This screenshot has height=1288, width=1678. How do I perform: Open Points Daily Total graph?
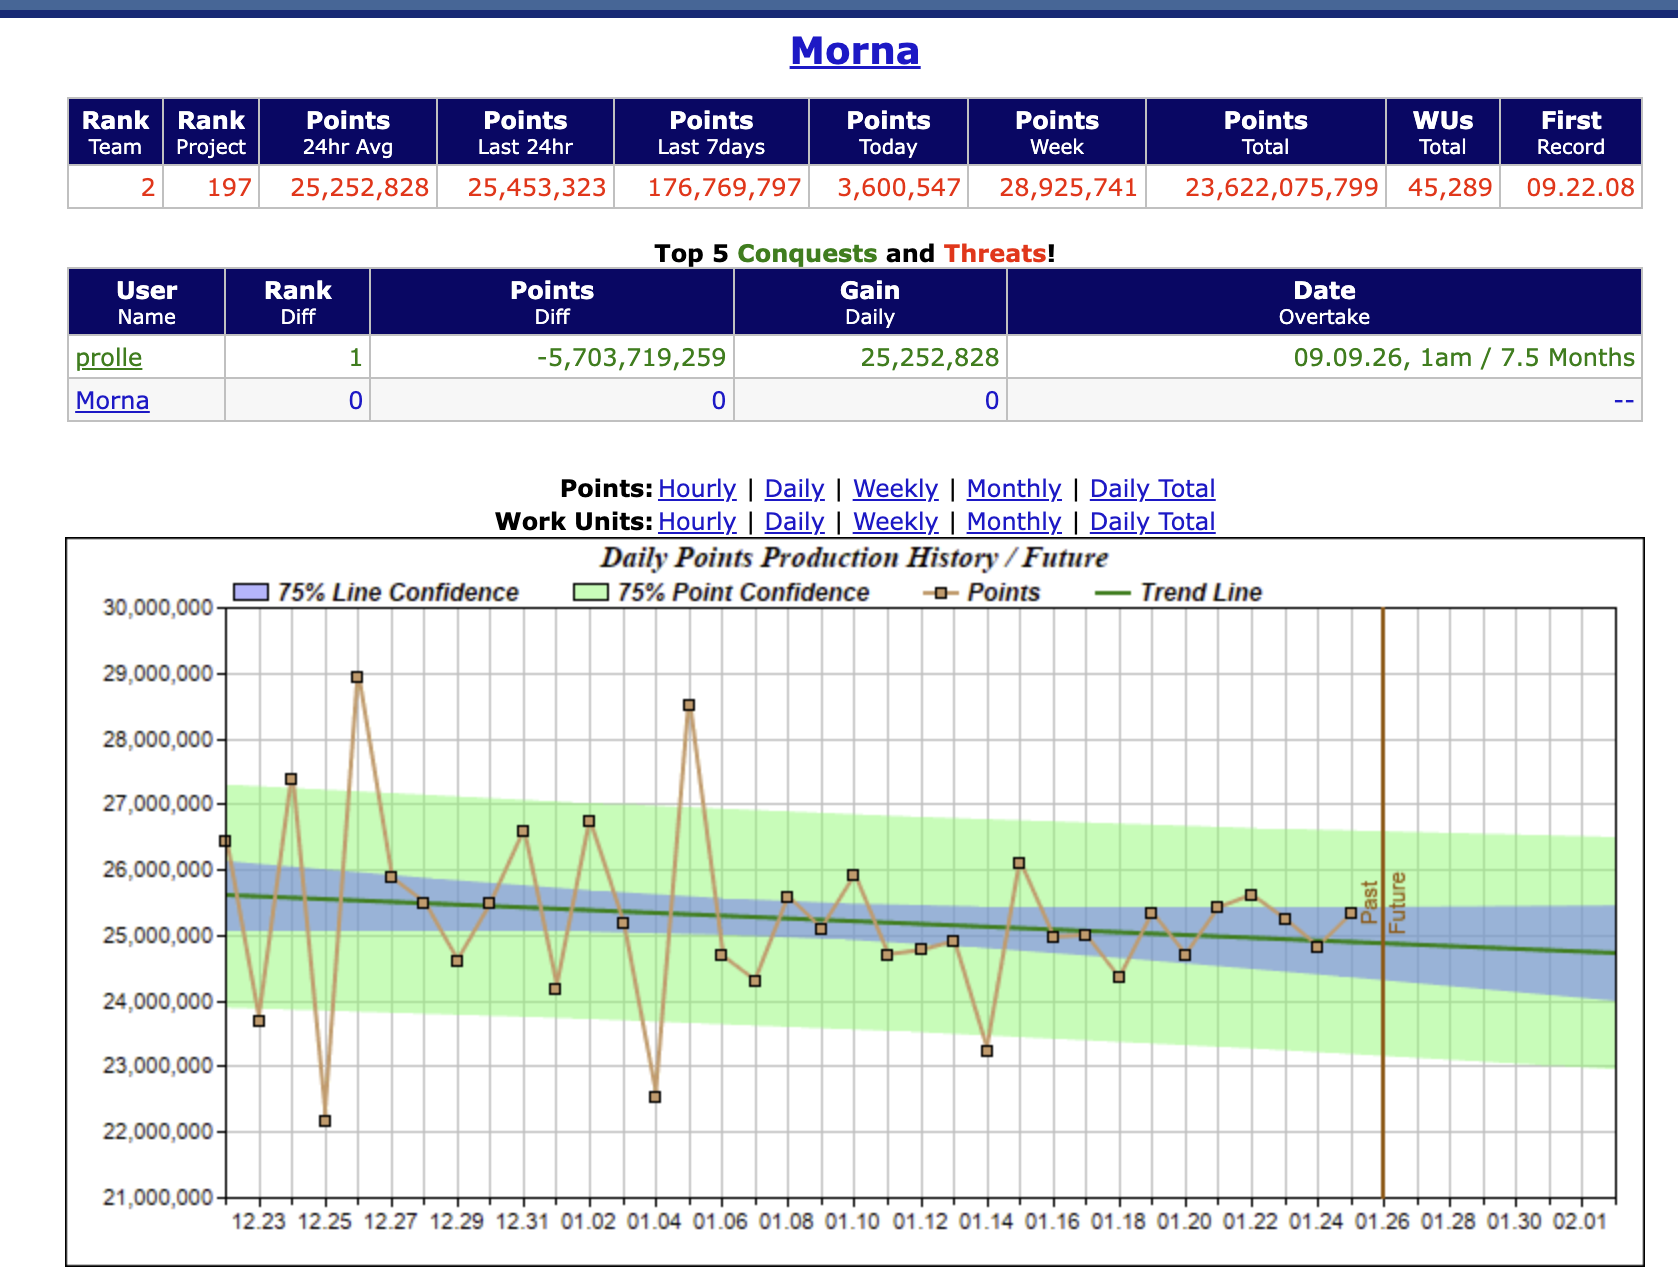coord(1152,489)
